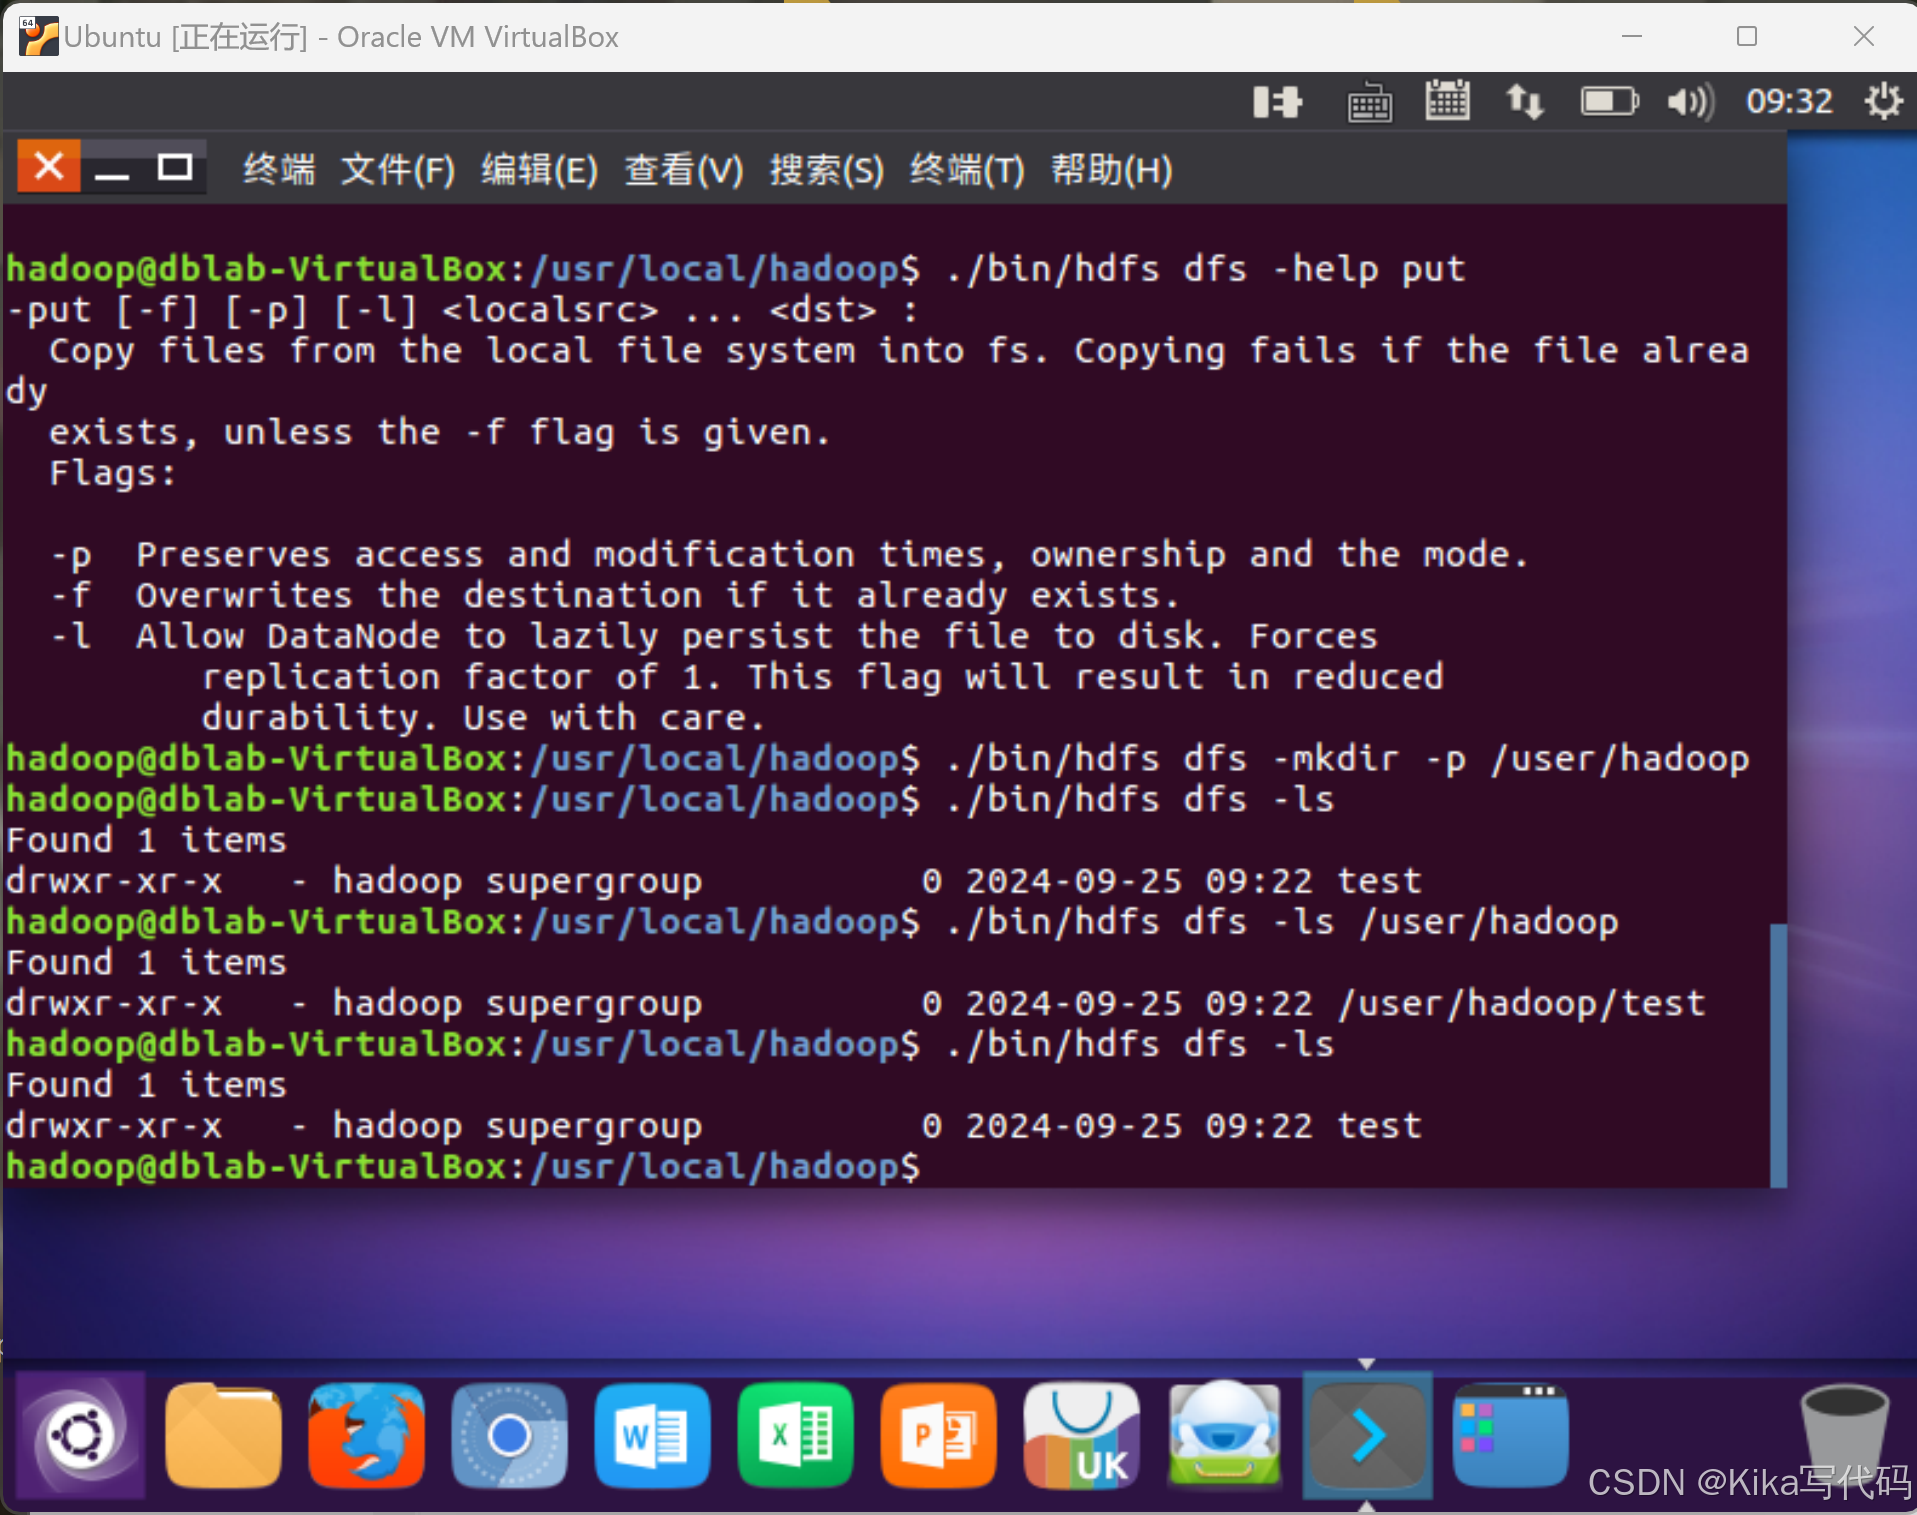Open the session menu via the gear icon

point(1884,101)
